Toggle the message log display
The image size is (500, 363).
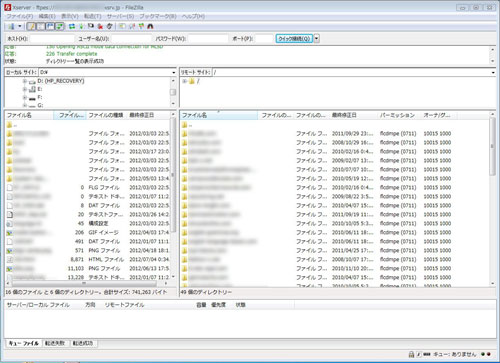[31, 26]
